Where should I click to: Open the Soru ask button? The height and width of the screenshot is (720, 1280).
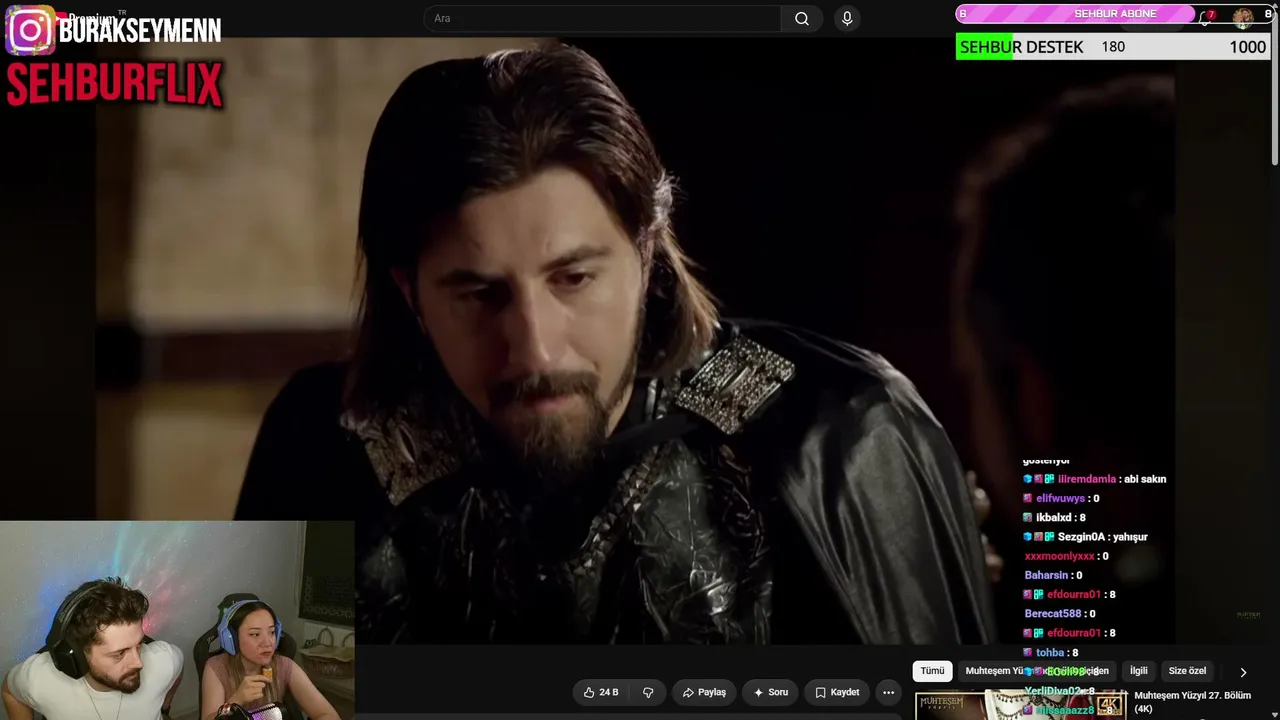[771, 692]
